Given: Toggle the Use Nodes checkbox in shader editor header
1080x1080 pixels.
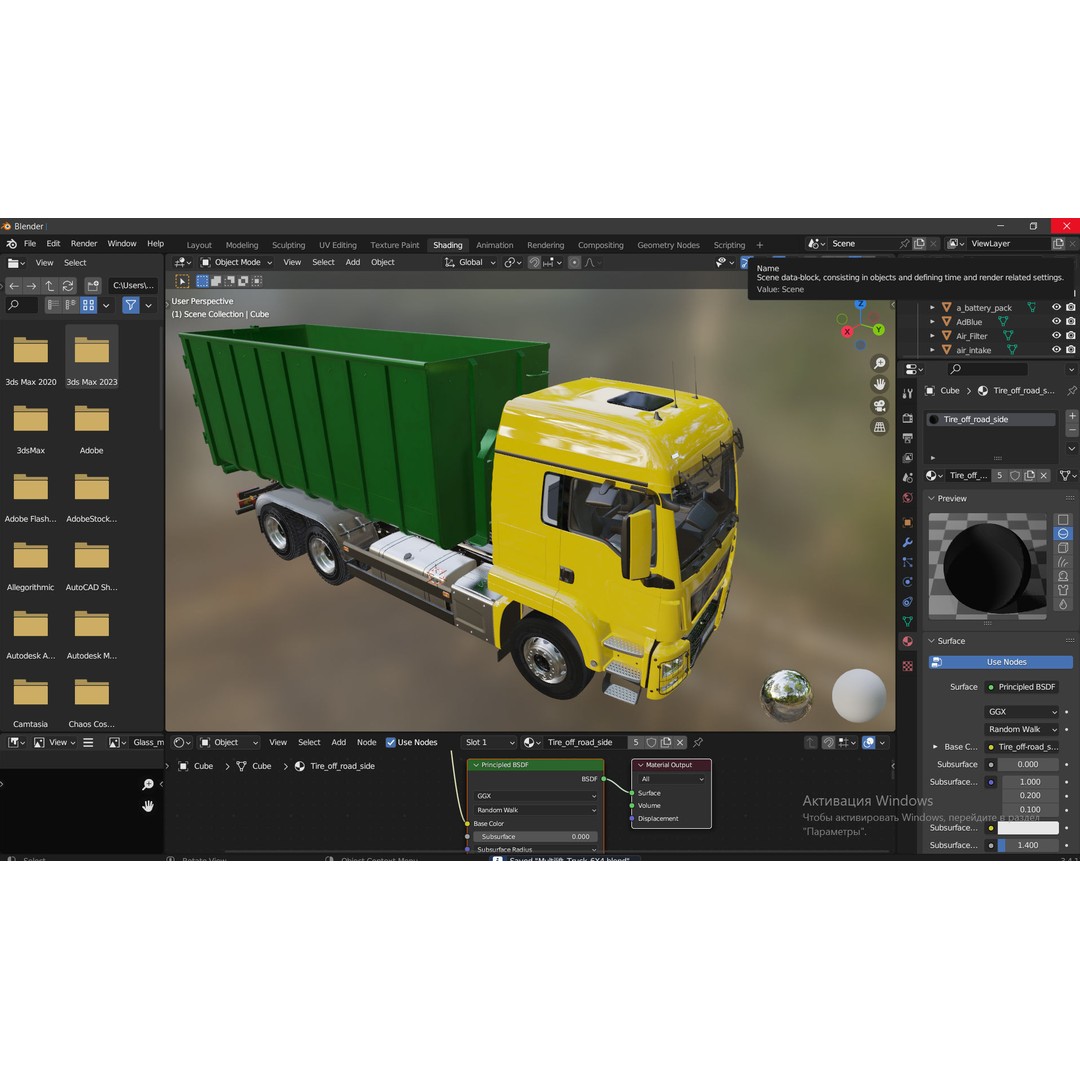Looking at the screenshot, I should click(393, 742).
